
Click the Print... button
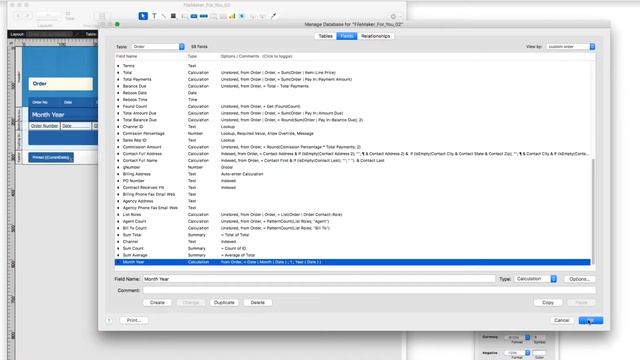pos(134,320)
